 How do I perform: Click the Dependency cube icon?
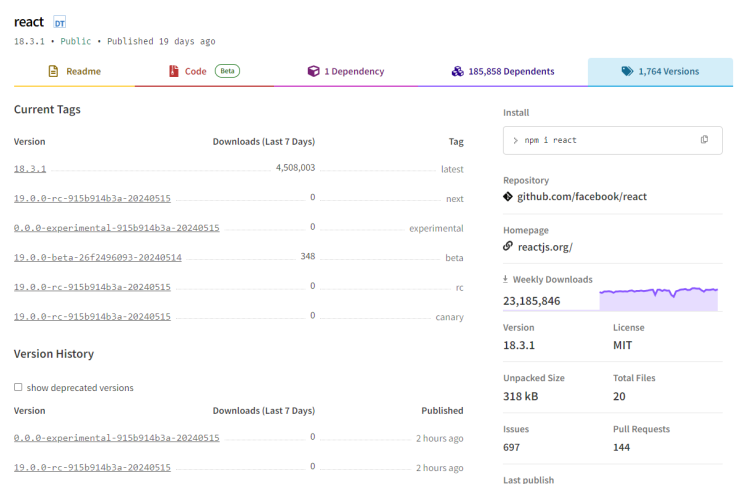[x=313, y=71]
